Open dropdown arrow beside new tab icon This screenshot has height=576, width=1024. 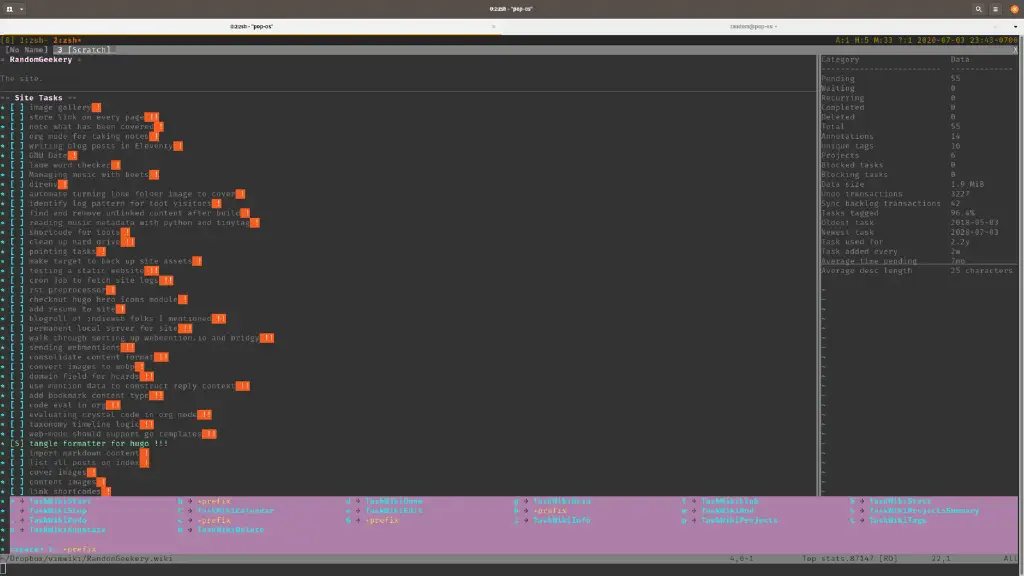pyautogui.click(x=22, y=9)
